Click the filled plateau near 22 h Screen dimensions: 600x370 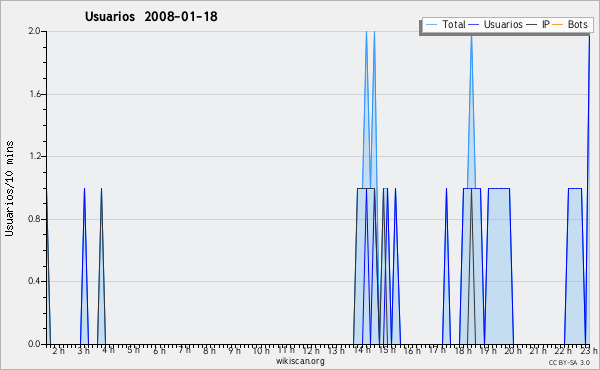point(575,266)
